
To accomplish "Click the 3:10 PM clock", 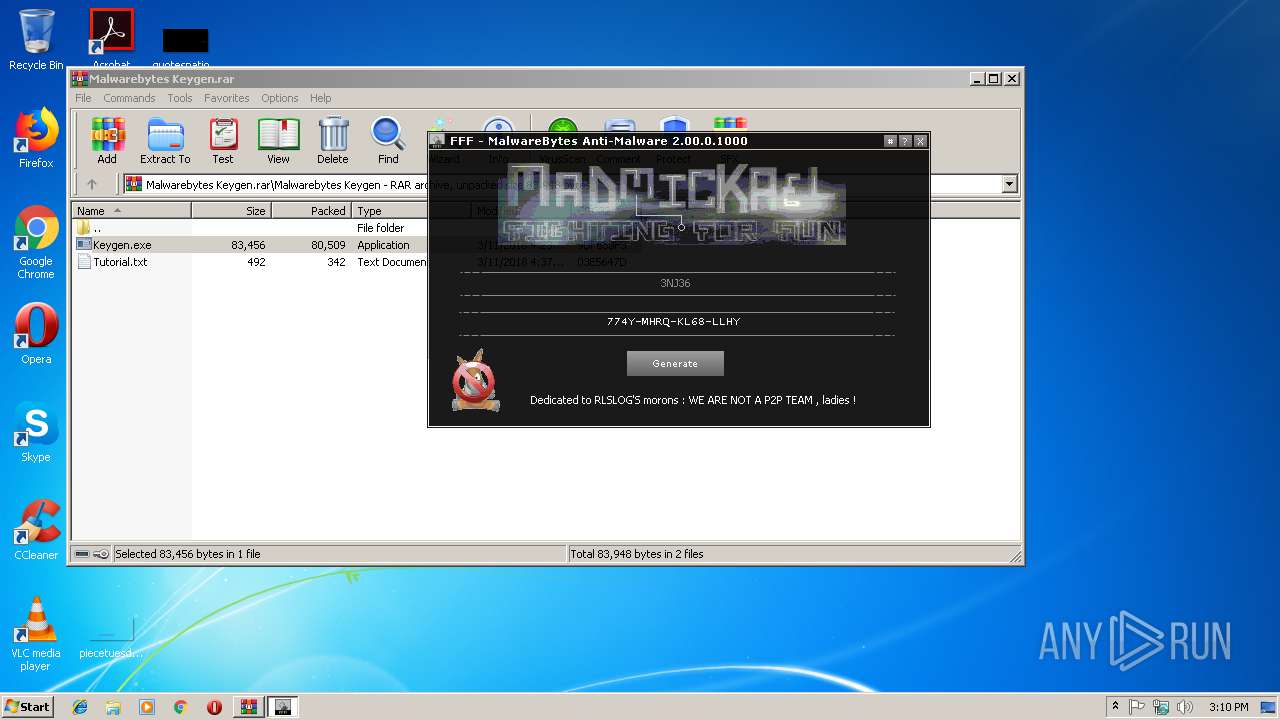I will click(1228, 707).
